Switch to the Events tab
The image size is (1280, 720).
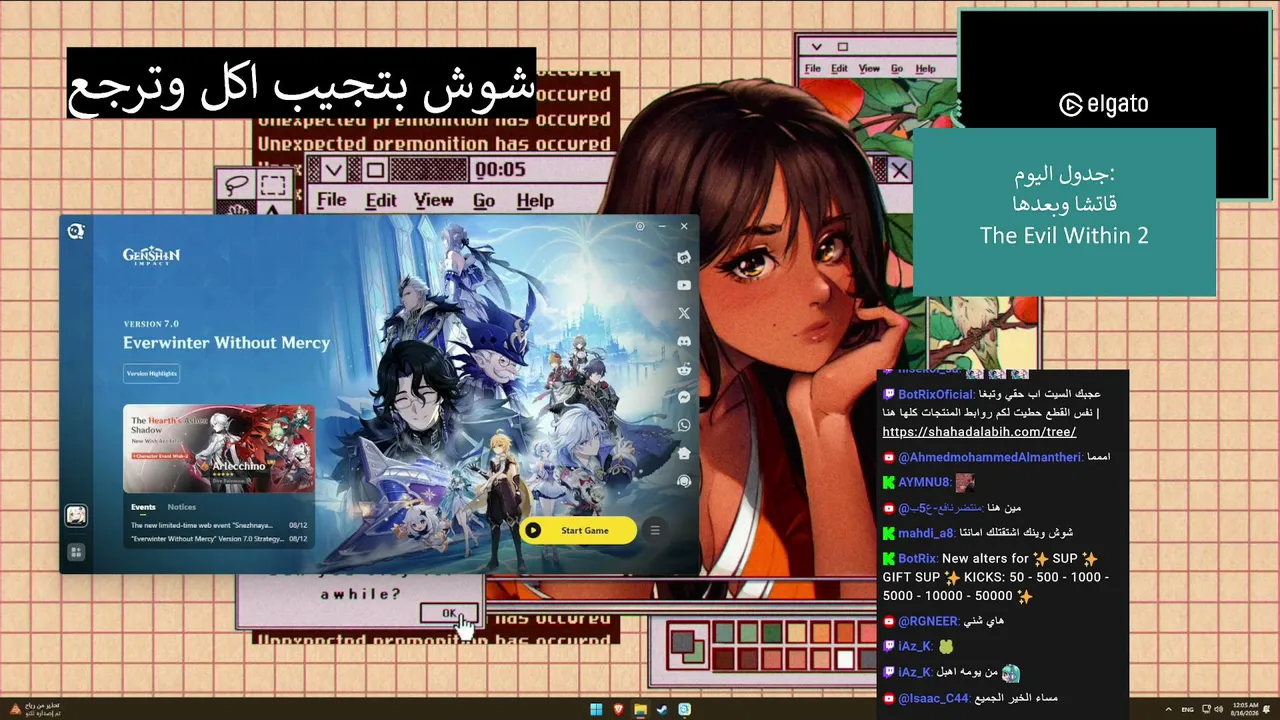click(143, 507)
